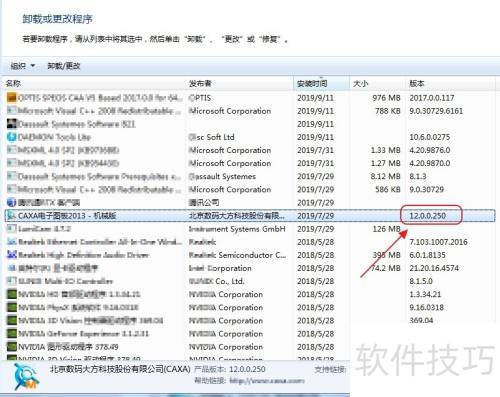Click the OPTIS SPEOS CAA V5 program icon
Viewport: 500px width, 397px height.
(12, 98)
